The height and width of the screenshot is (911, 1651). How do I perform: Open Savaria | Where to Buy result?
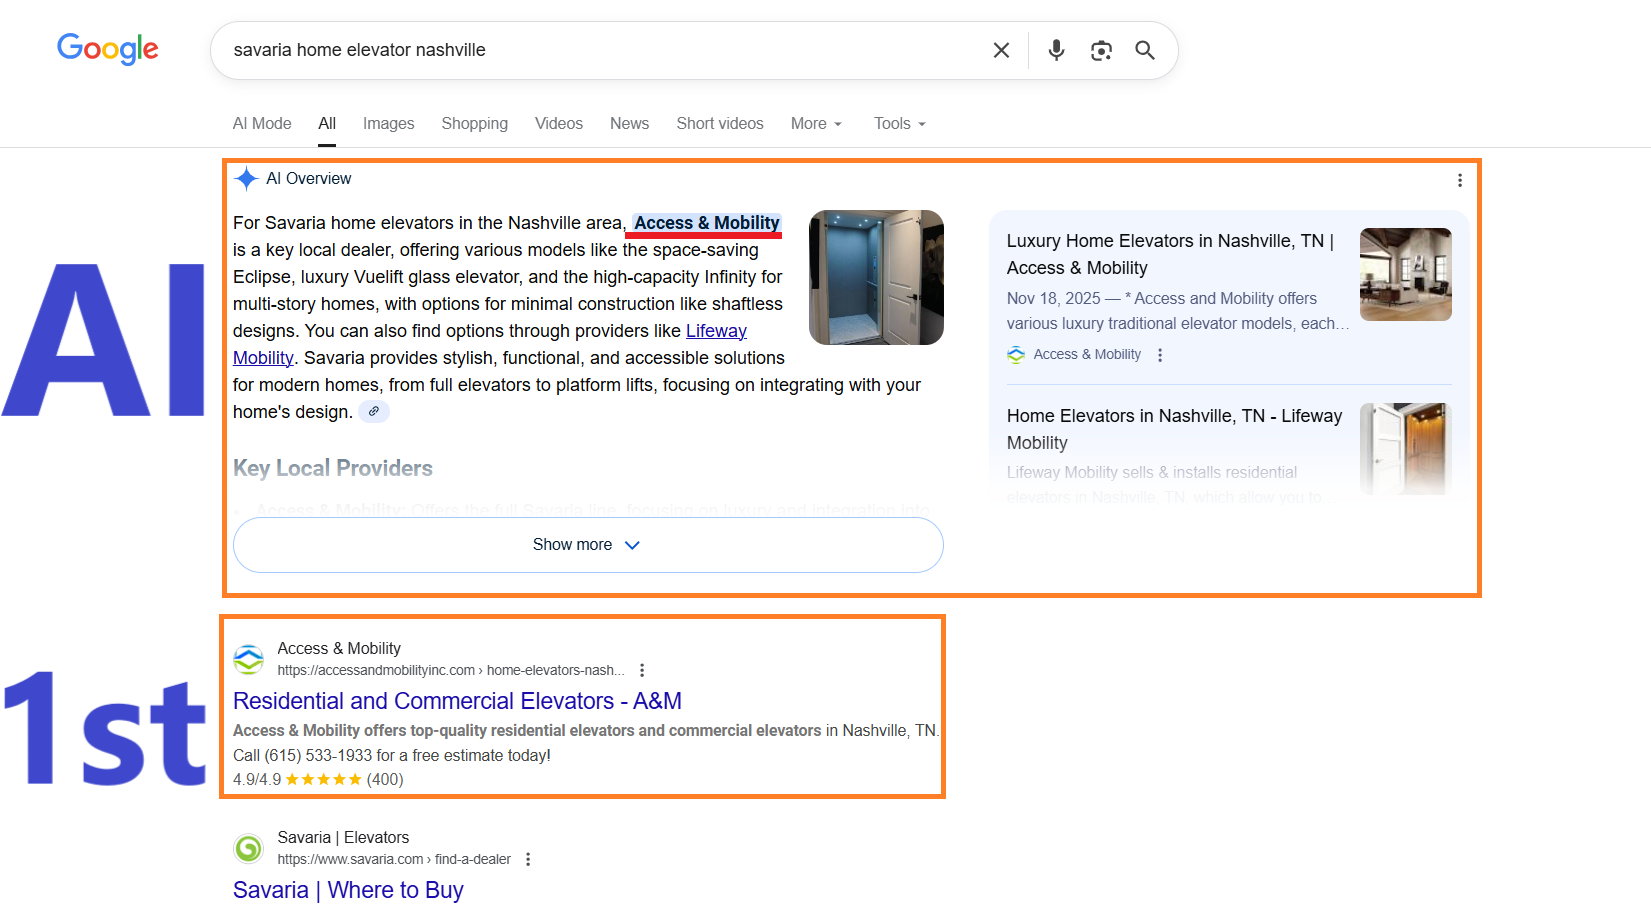pos(348,890)
